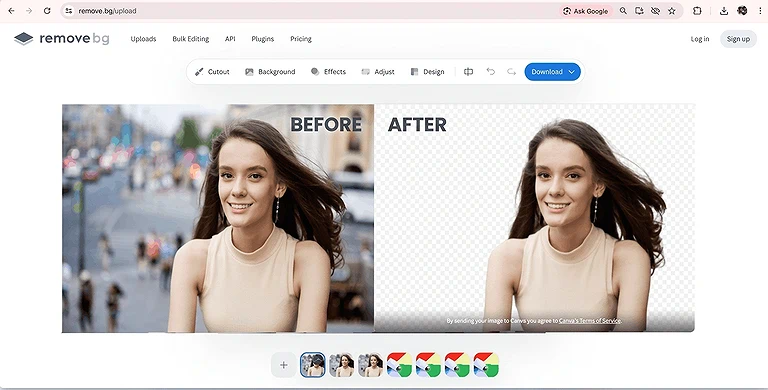This screenshot has height=390, width=768.
Task: Click the Ask Google chip
Action: (x=585, y=11)
